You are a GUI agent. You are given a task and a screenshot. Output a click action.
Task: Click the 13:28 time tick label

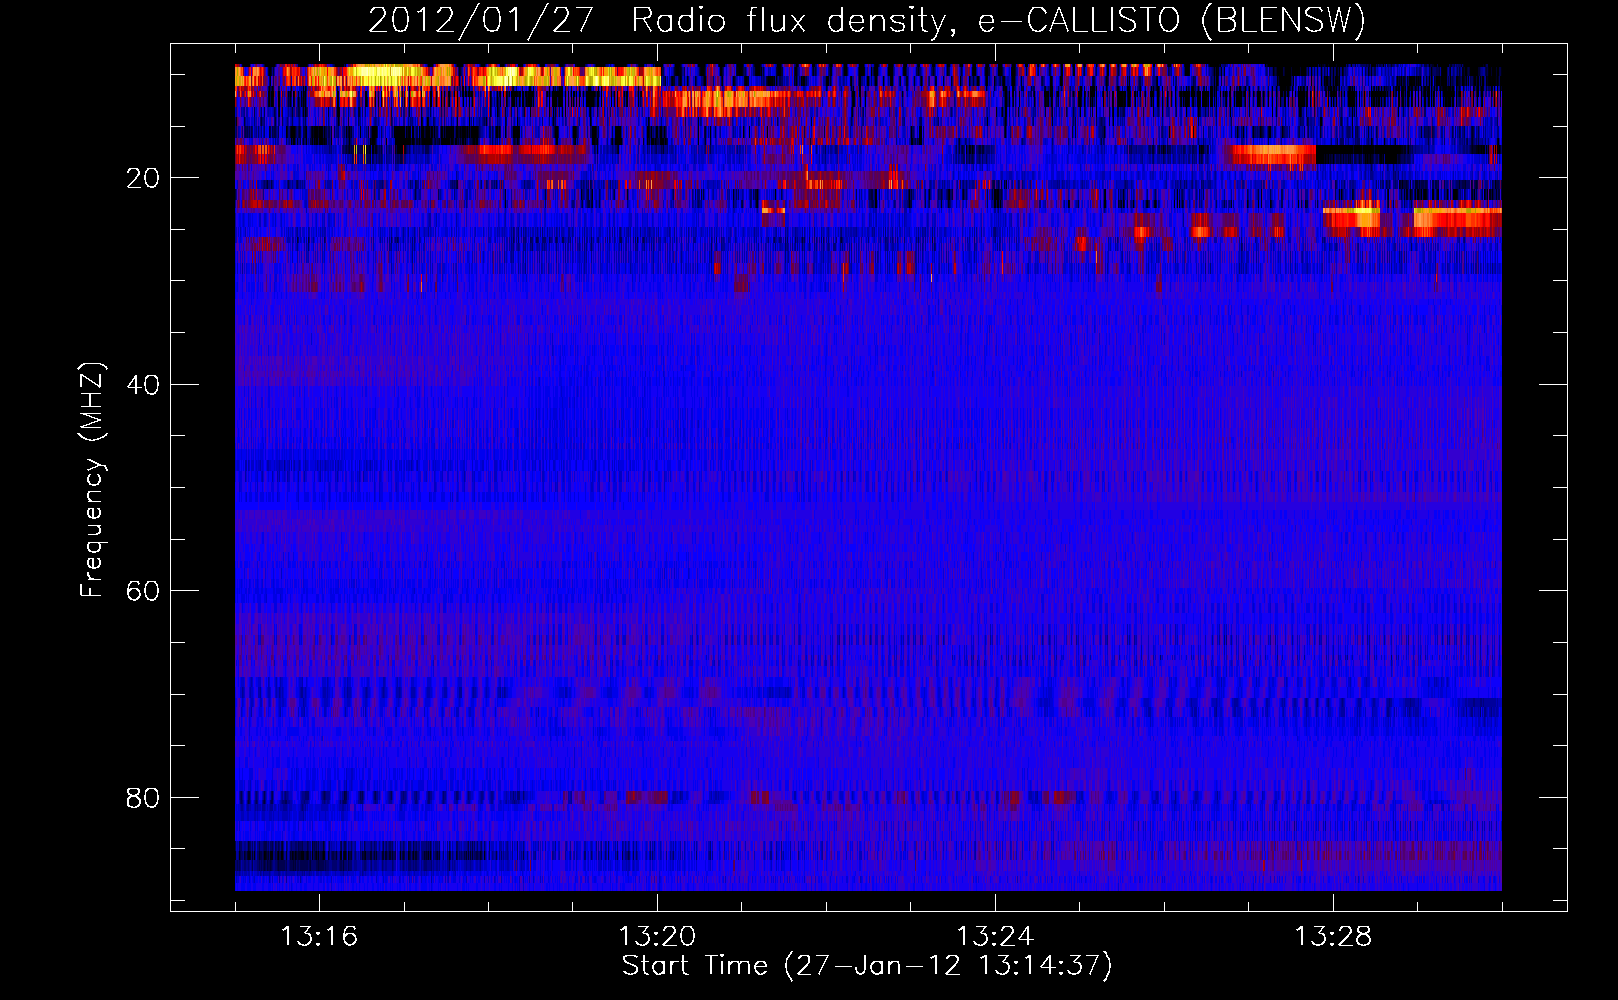[1333, 937]
